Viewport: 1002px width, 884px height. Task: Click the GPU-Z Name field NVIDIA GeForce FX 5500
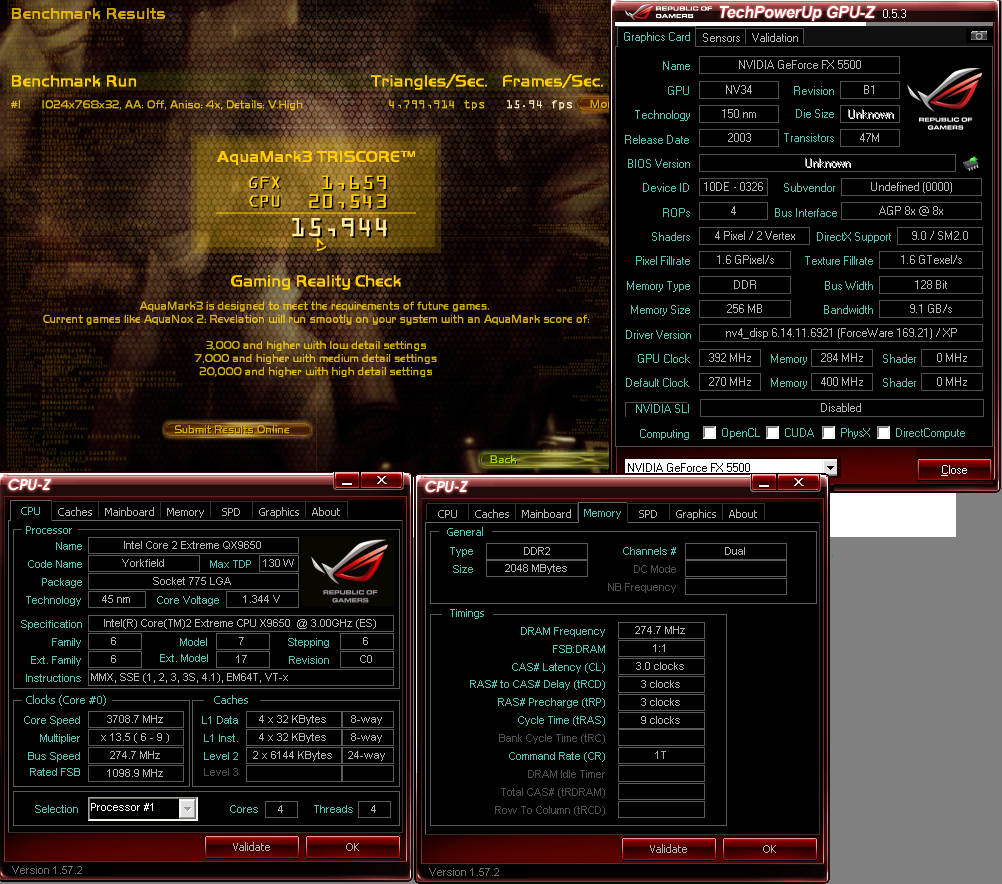pos(799,65)
